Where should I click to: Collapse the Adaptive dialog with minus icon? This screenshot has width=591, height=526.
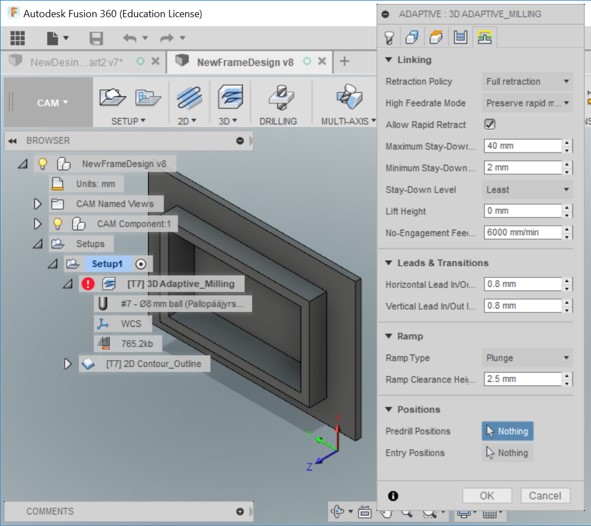pos(385,14)
